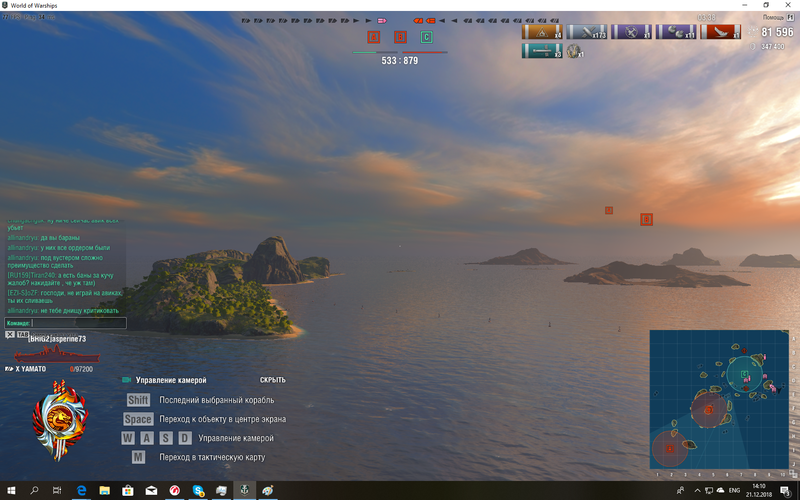Click the teal torpedo ribbon with x3 count
The height and width of the screenshot is (500, 800).
click(x=543, y=51)
